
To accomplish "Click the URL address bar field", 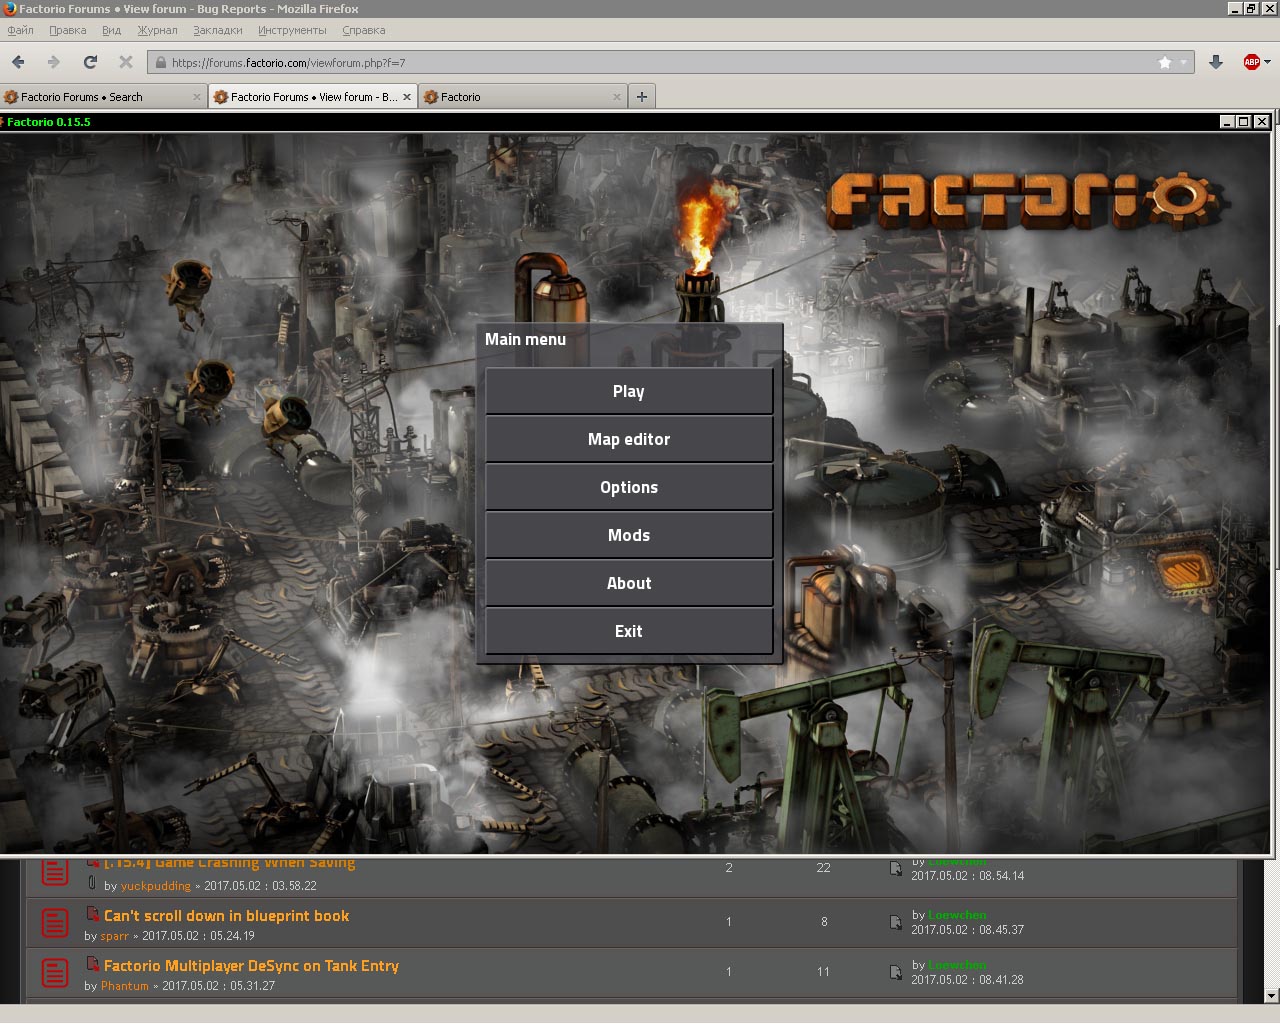I will (x=650, y=62).
